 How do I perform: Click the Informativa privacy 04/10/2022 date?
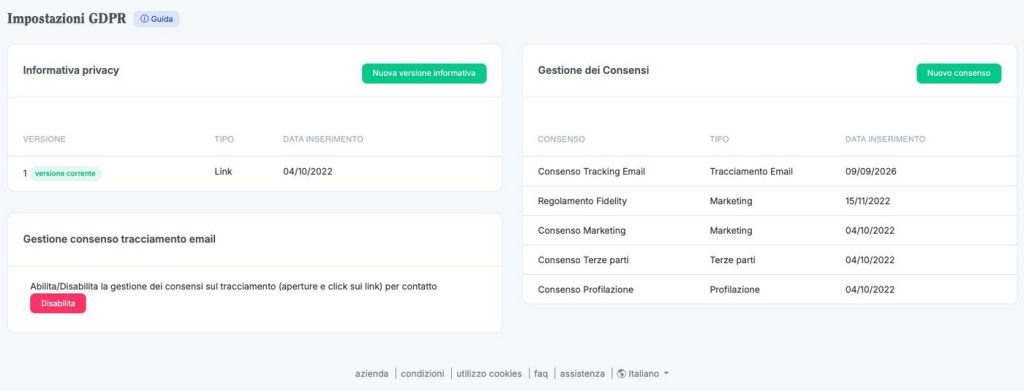(x=308, y=172)
